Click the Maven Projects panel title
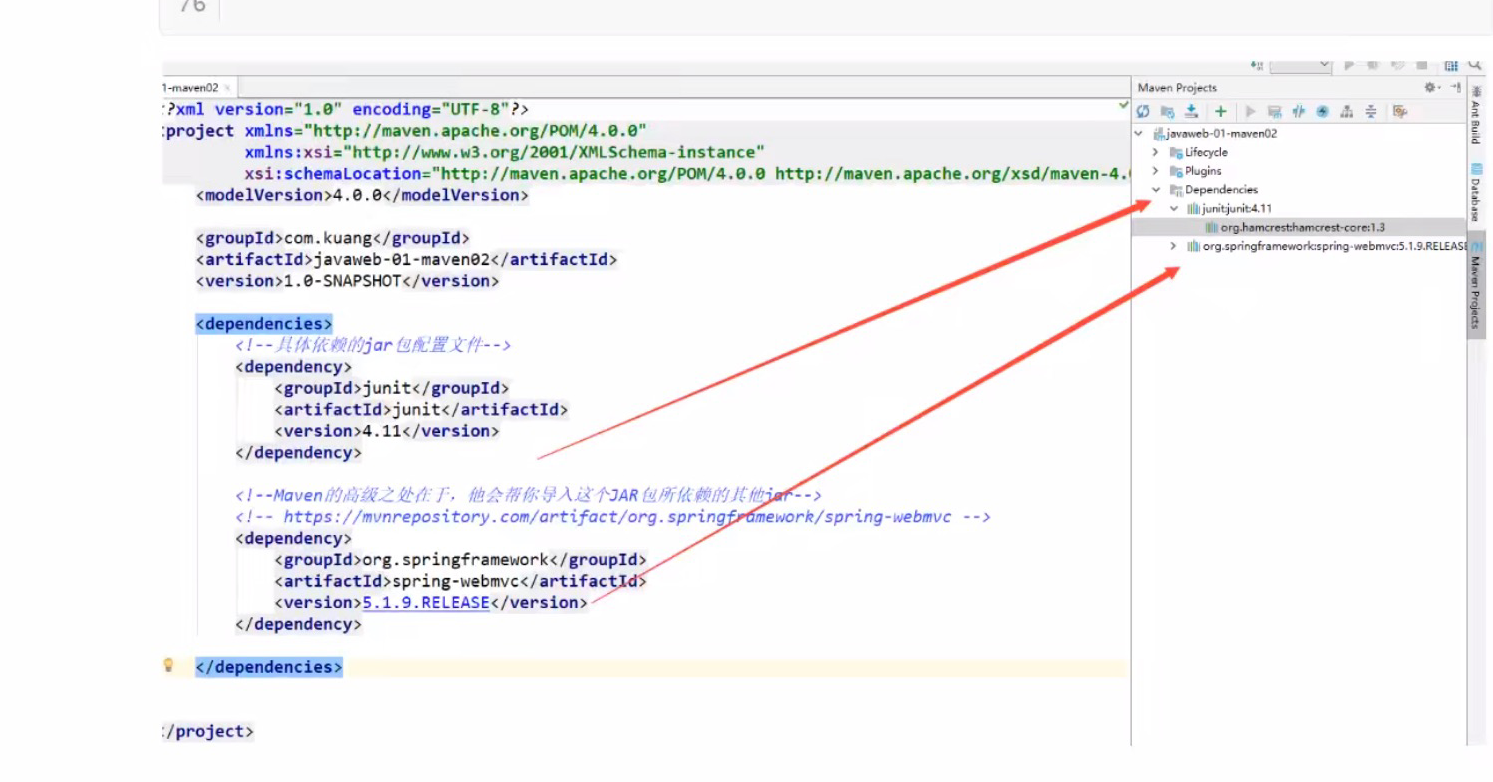The image size is (1493, 782). point(1177,88)
